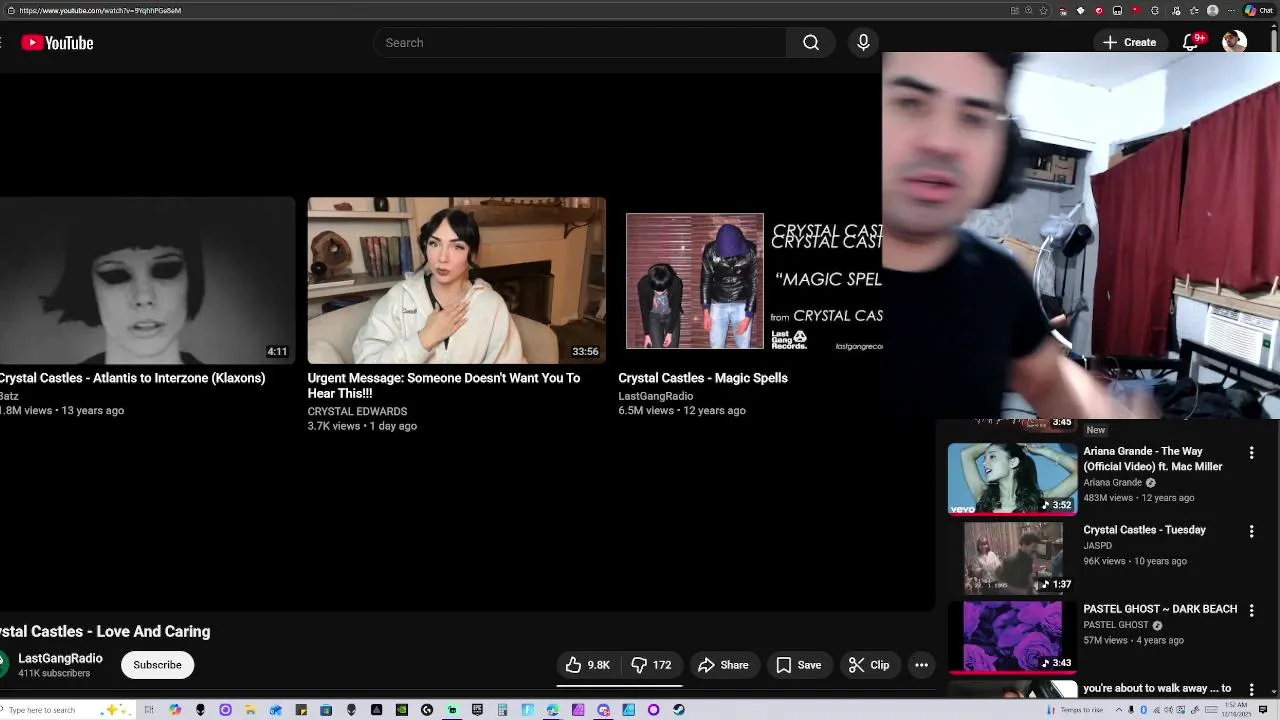Open File Explorer from the taskbar

tap(250, 710)
